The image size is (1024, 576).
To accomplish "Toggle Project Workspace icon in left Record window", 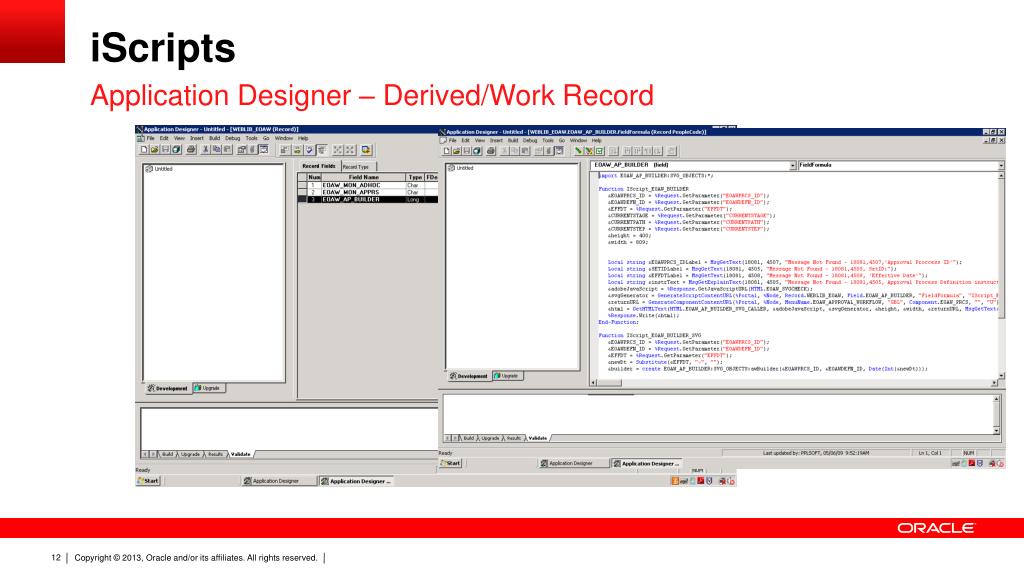I will pyautogui.click(x=264, y=150).
